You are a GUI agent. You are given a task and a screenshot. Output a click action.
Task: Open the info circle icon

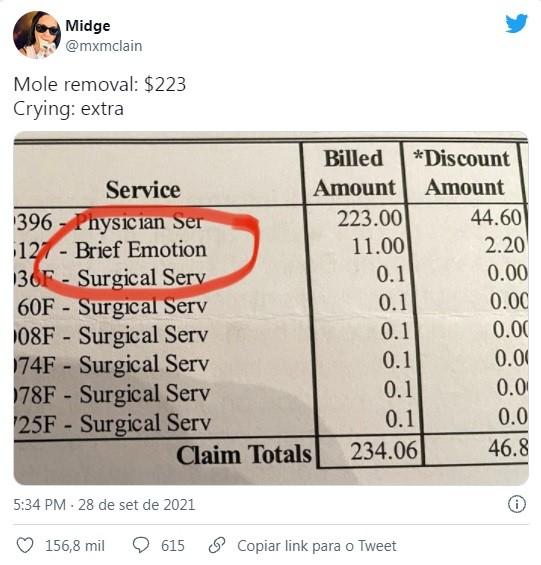click(x=516, y=504)
